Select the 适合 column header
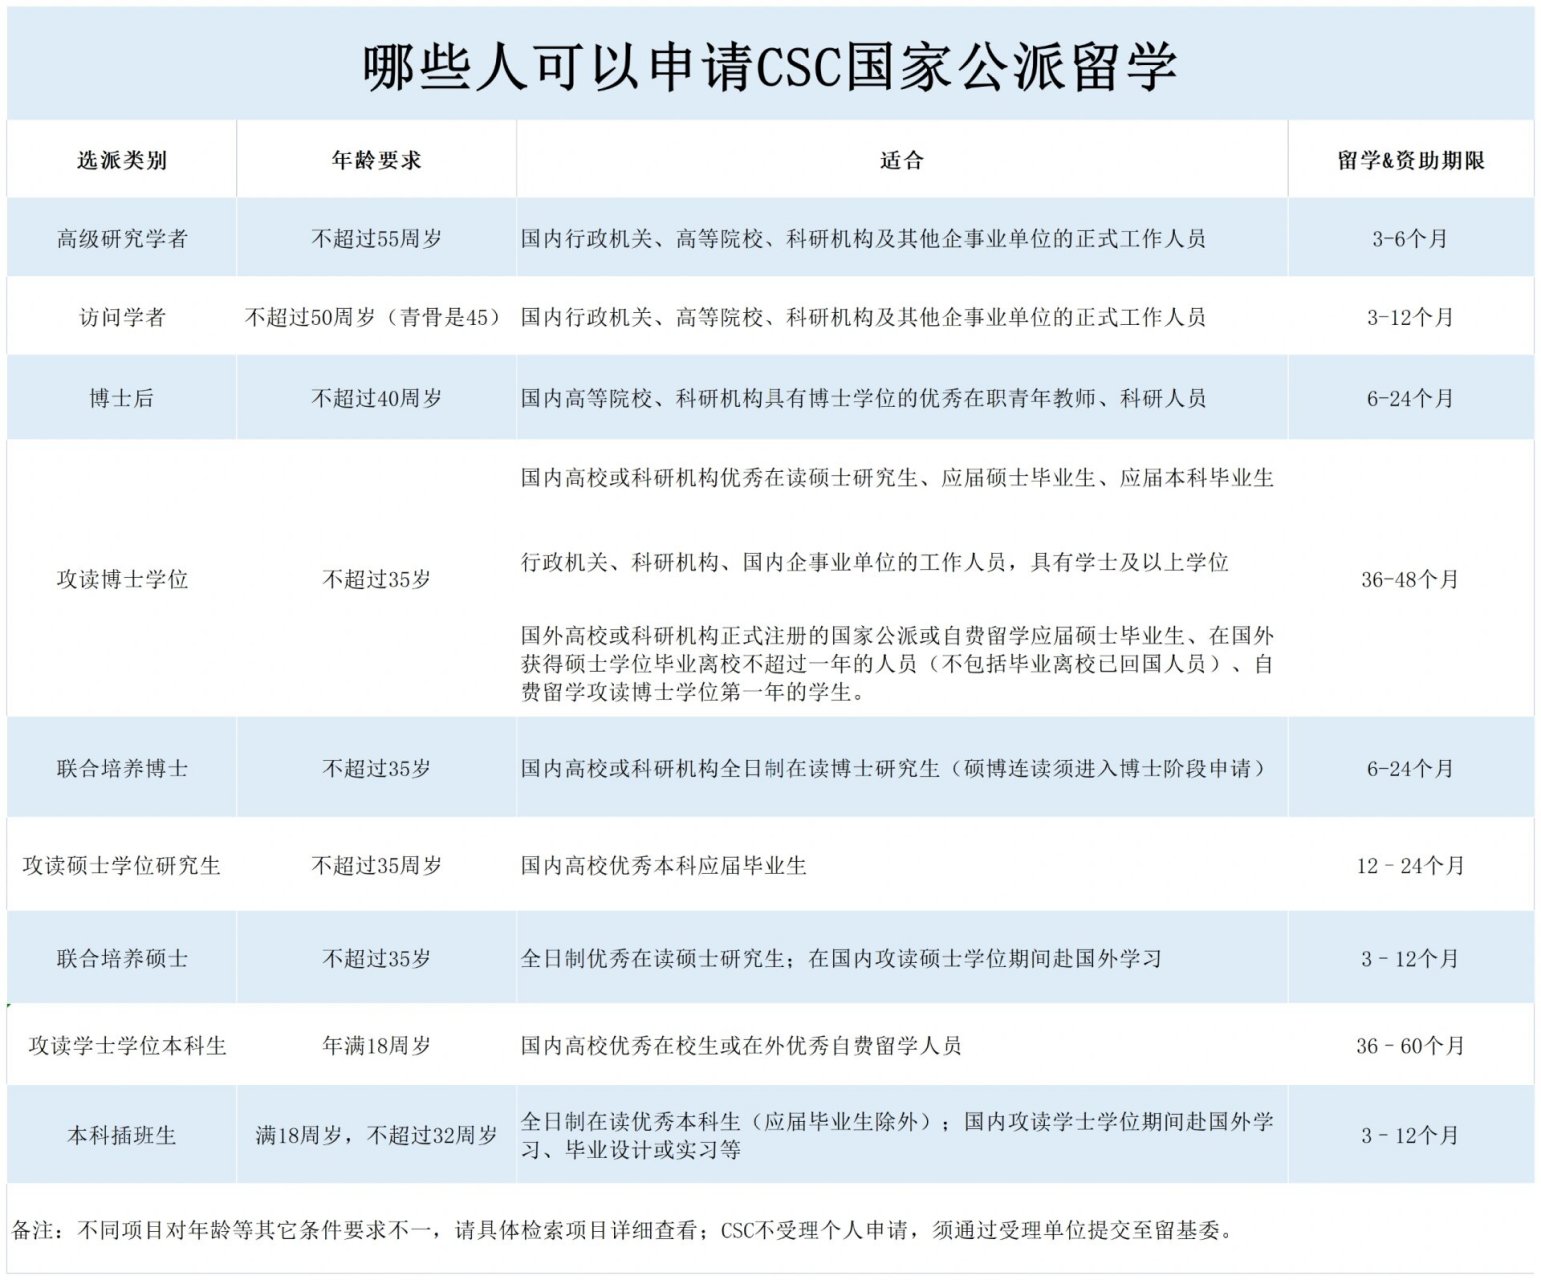 (901, 160)
